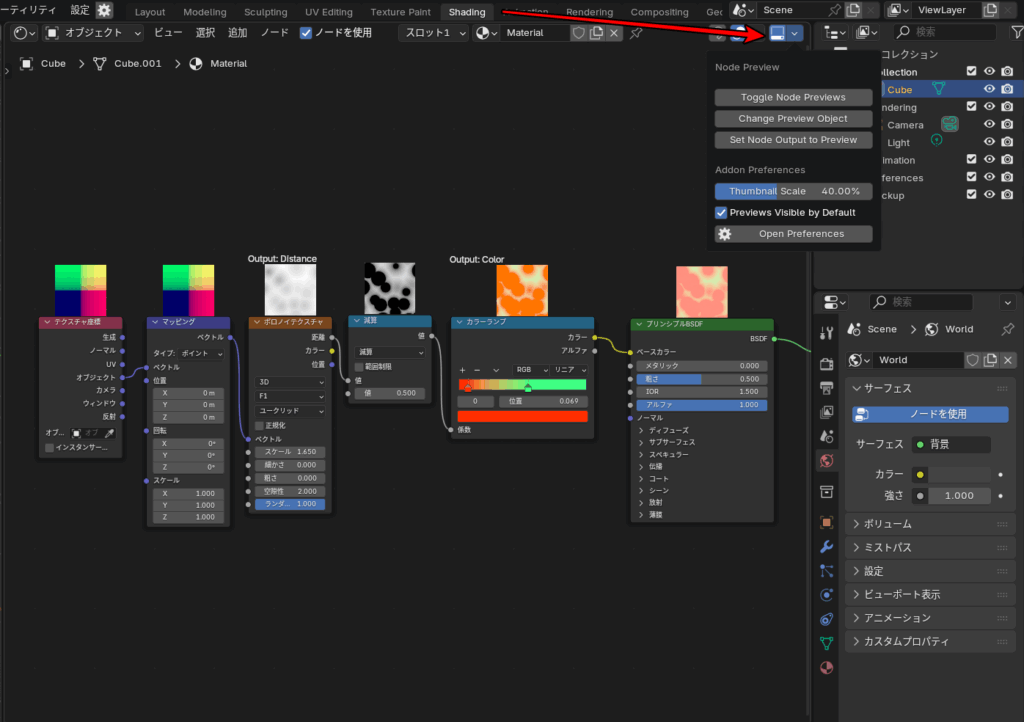Uncheck 'Previews Visible by Default'

click(x=721, y=213)
